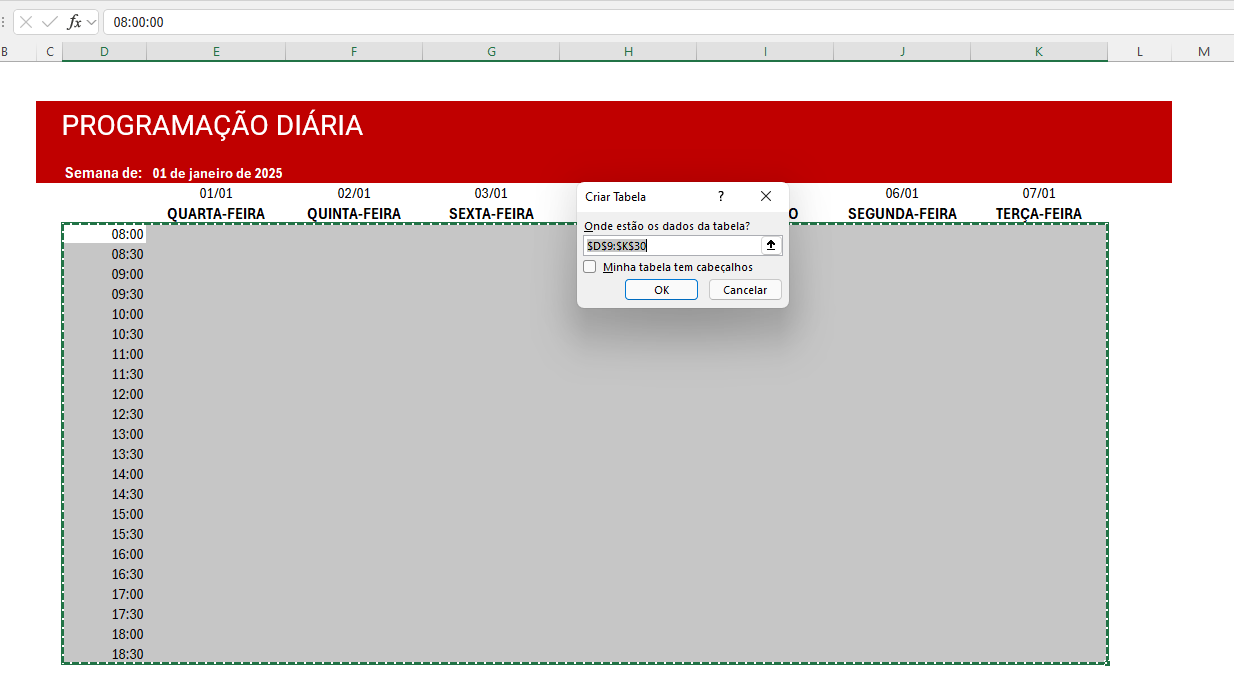Open help in the Criar Tabela dialog
The height and width of the screenshot is (683, 1234).
pyautogui.click(x=721, y=196)
